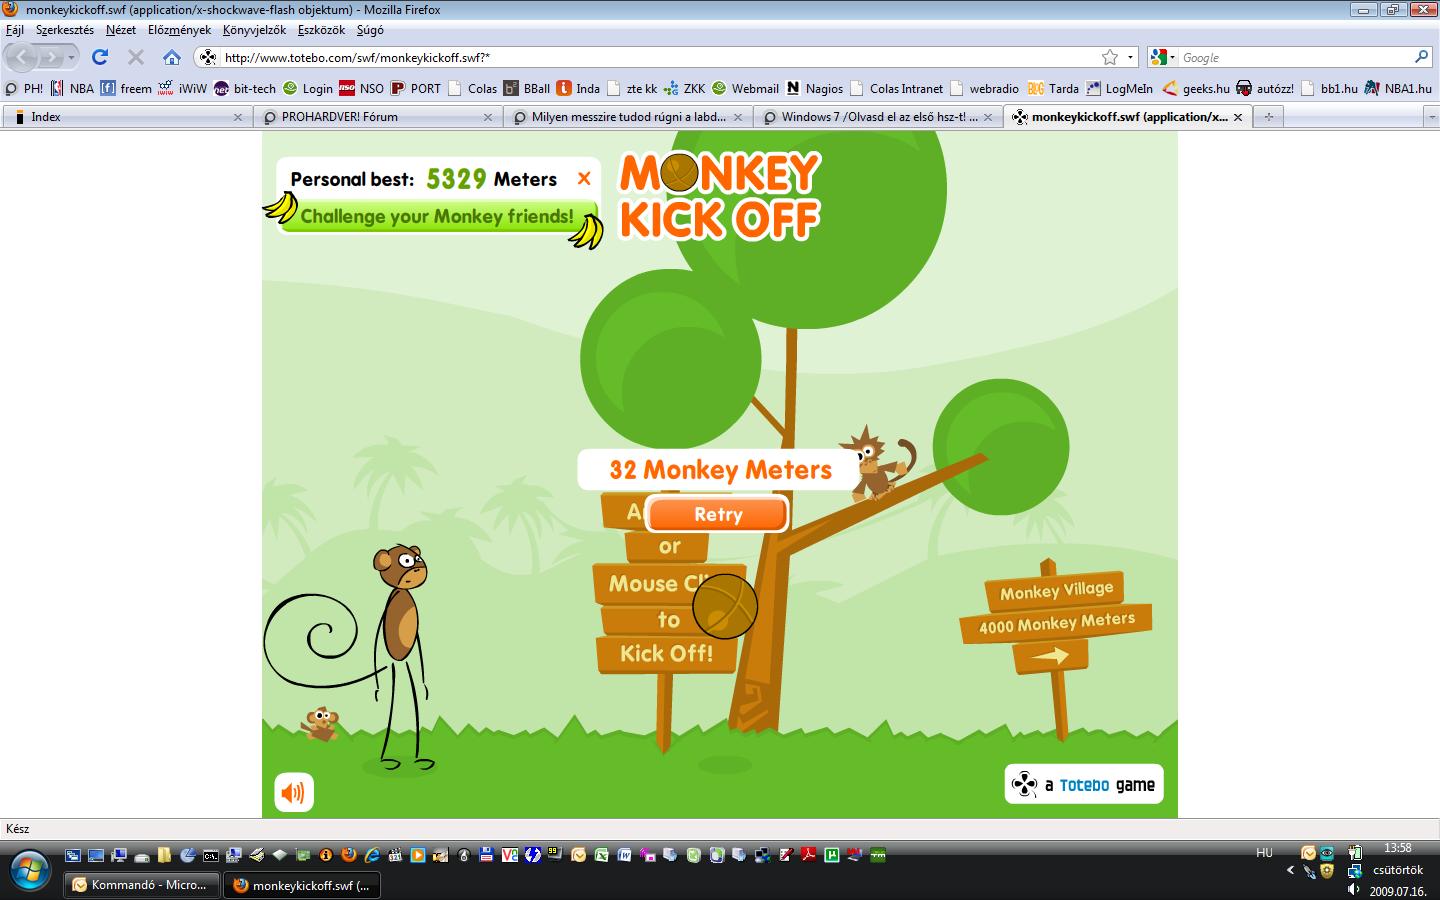Image resolution: width=1440 pixels, height=900 pixels.
Task: Open the Eszközök menu
Action: 321,30
